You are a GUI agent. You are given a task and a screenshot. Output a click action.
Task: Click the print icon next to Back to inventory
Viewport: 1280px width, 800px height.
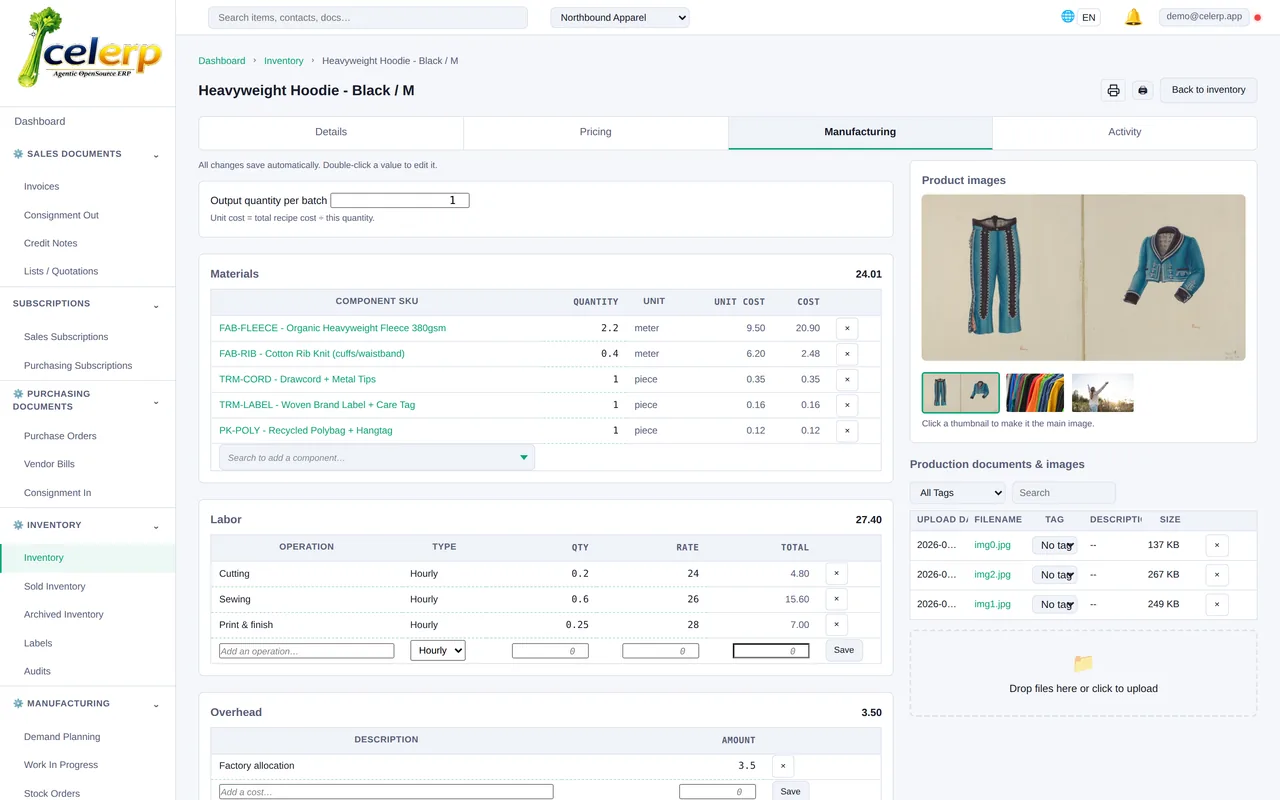click(x=1113, y=90)
